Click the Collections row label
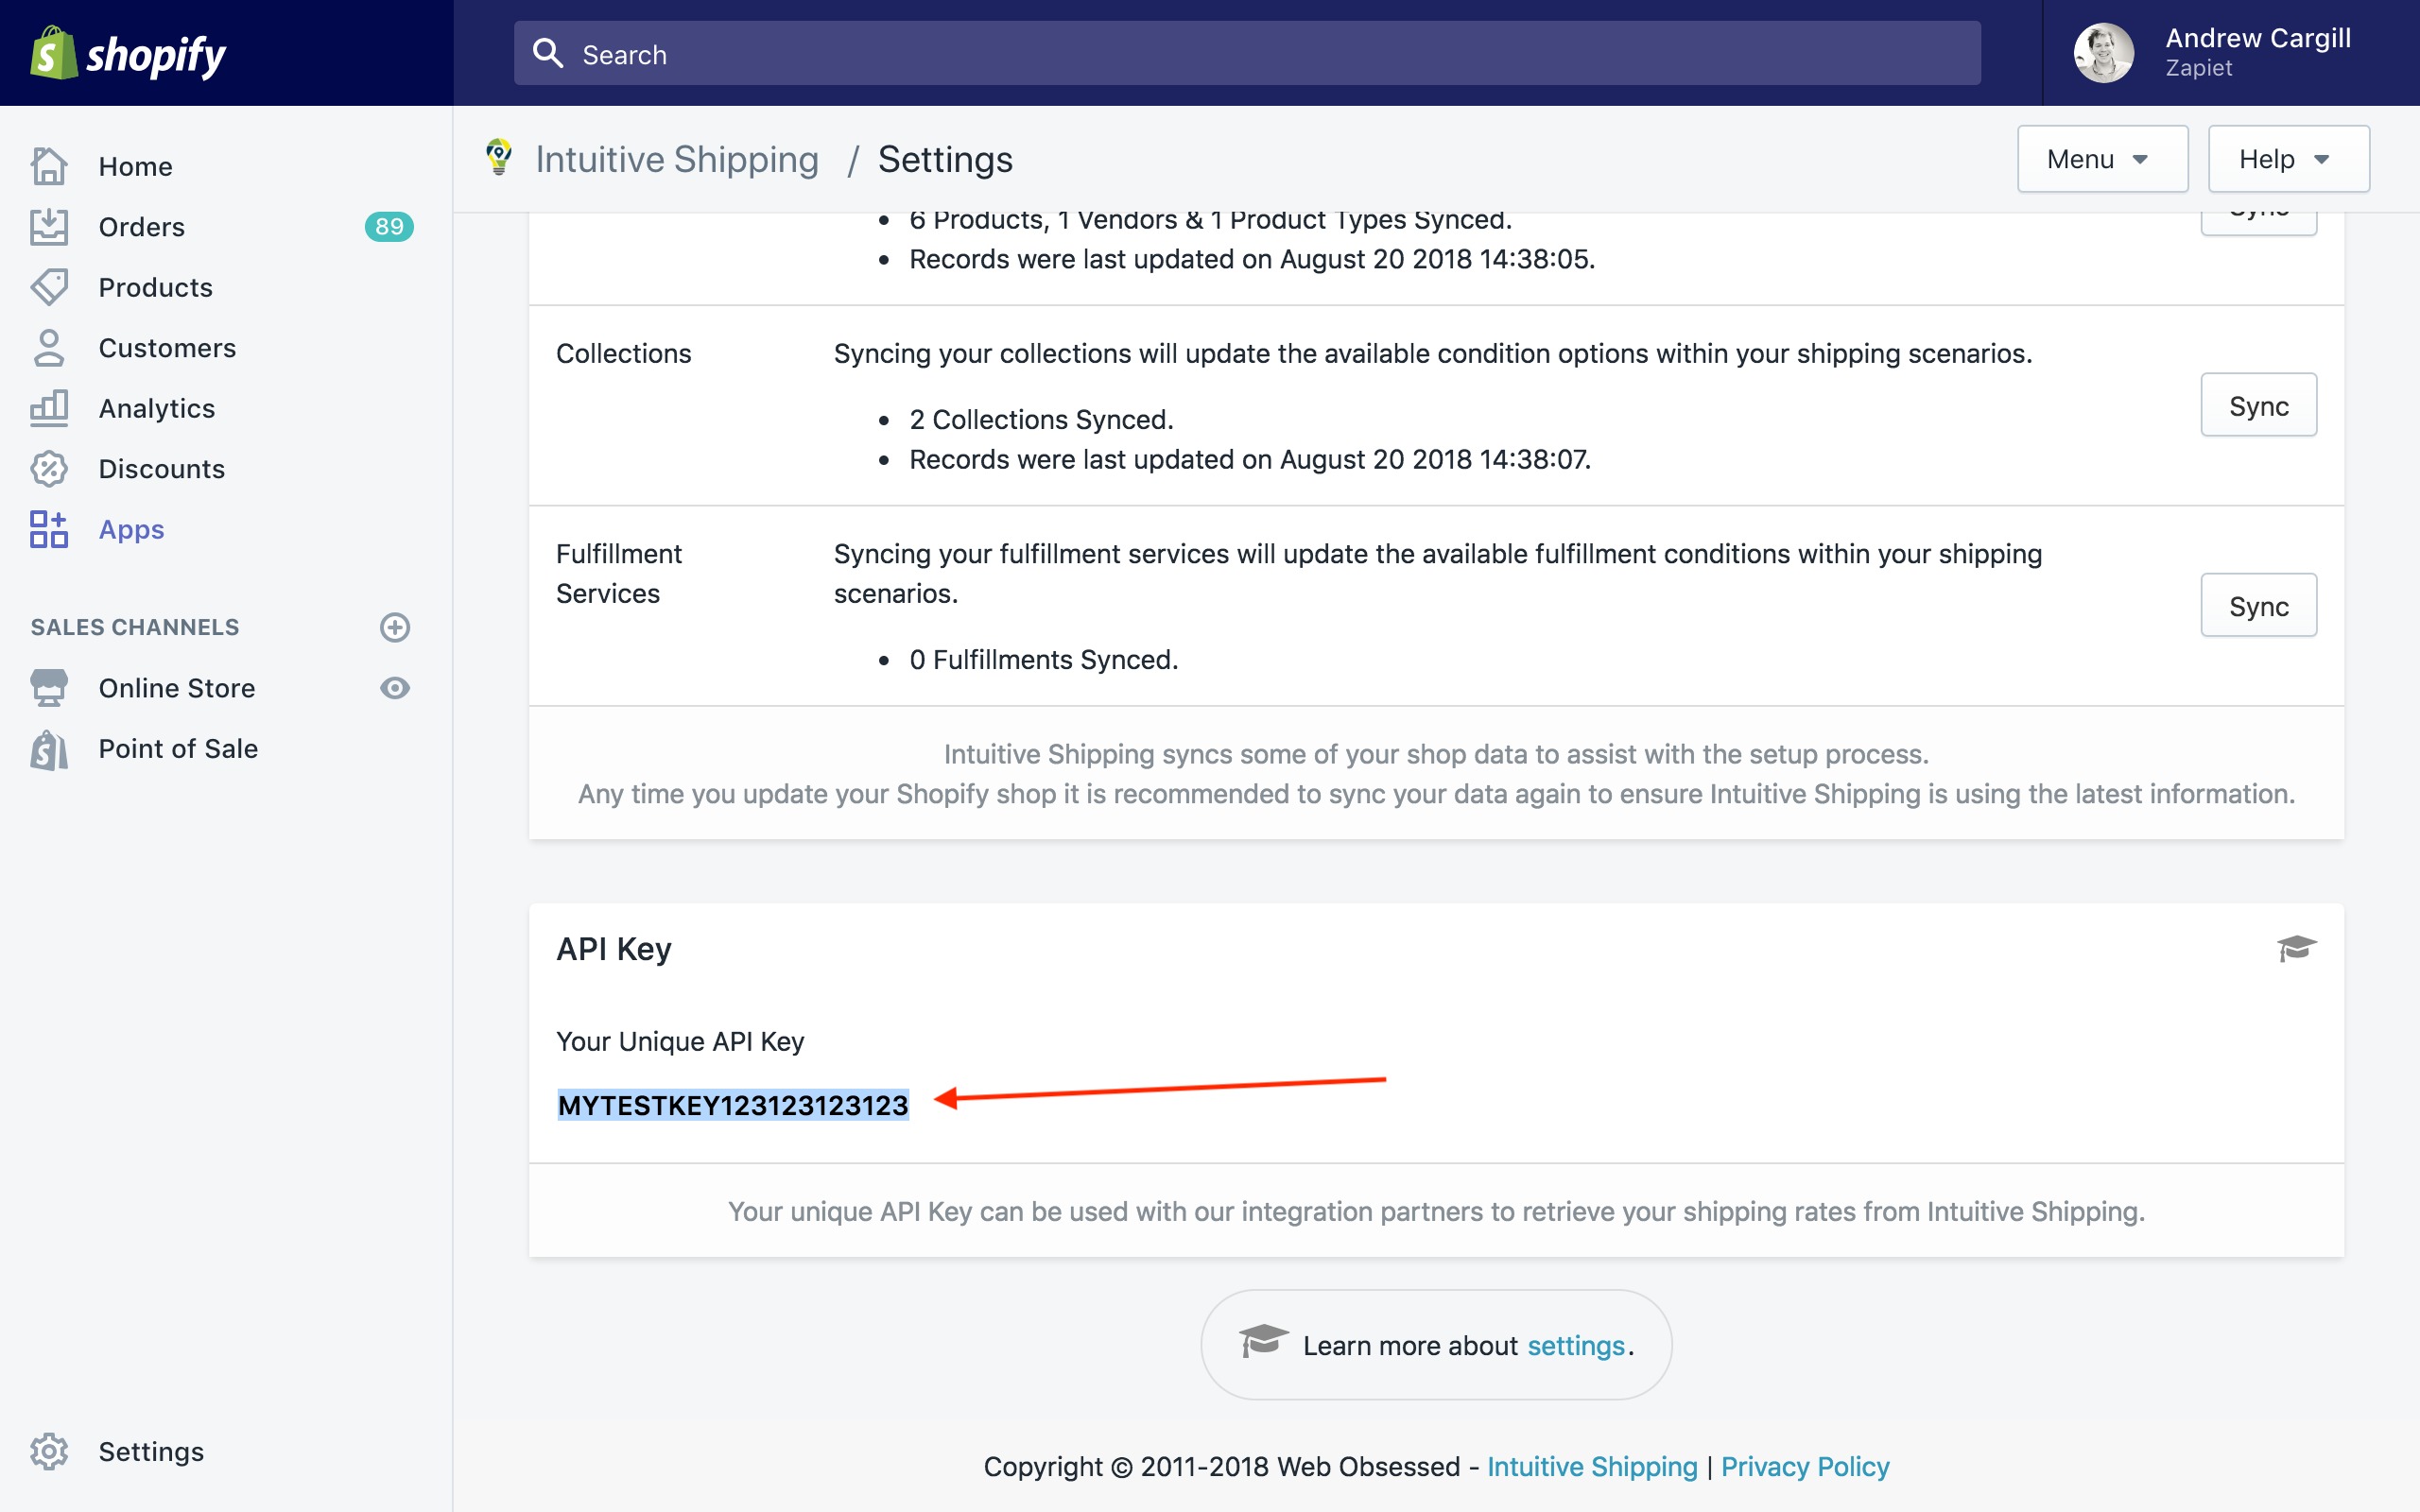This screenshot has height=1512, width=2420. pos(623,353)
